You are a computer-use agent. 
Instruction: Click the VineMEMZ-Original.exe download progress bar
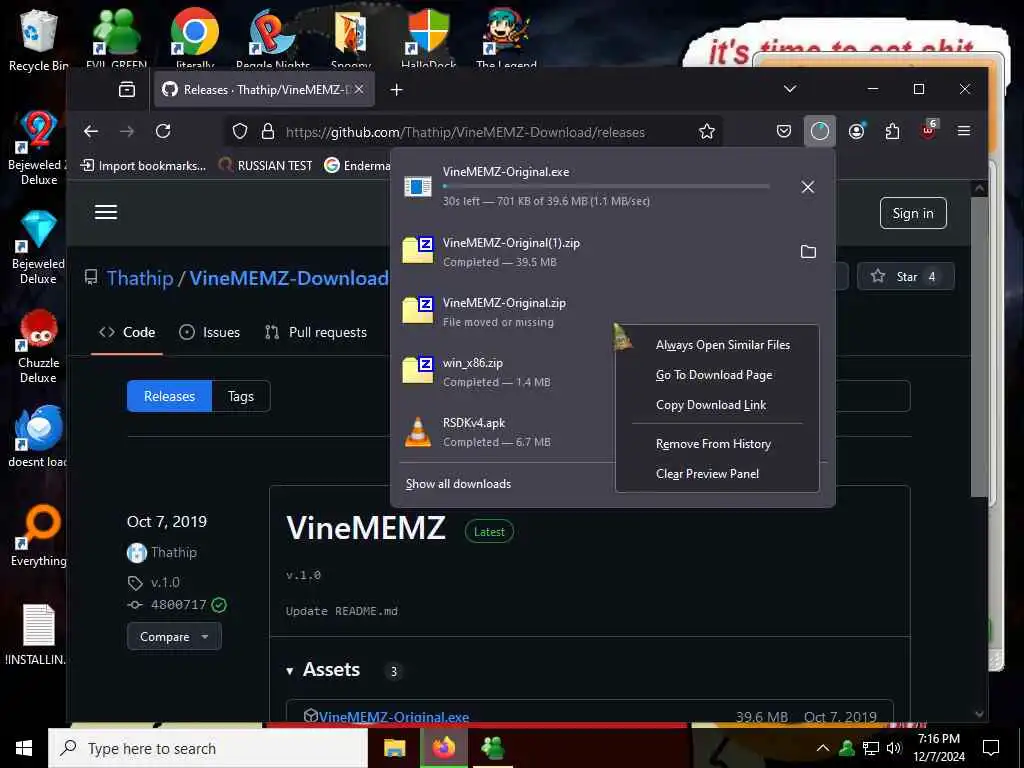tap(606, 187)
